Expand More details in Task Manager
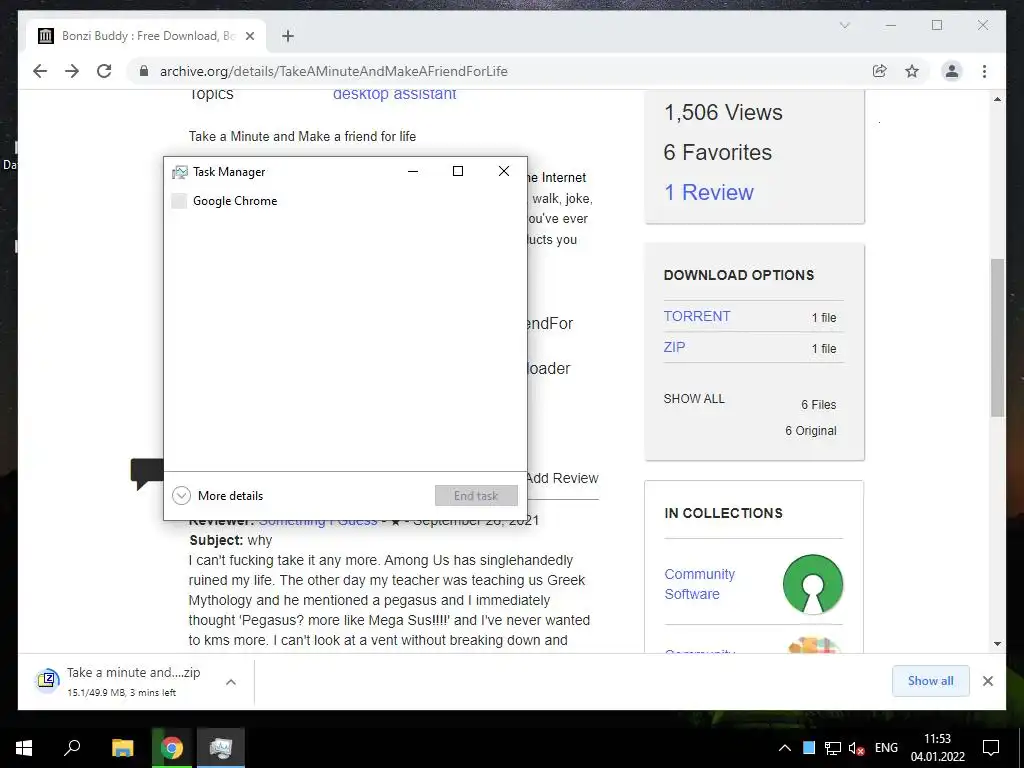Image resolution: width=1024 pixels, height=768 pixels. tap(217, 496)
